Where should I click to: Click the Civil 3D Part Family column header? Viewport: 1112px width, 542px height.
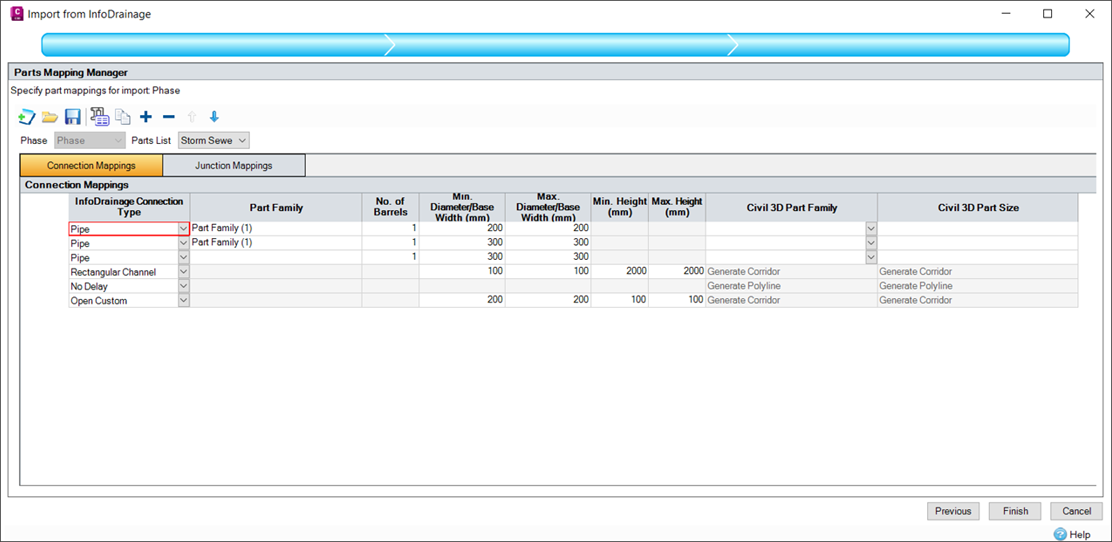pyautogui.click(x=791, y=207)
